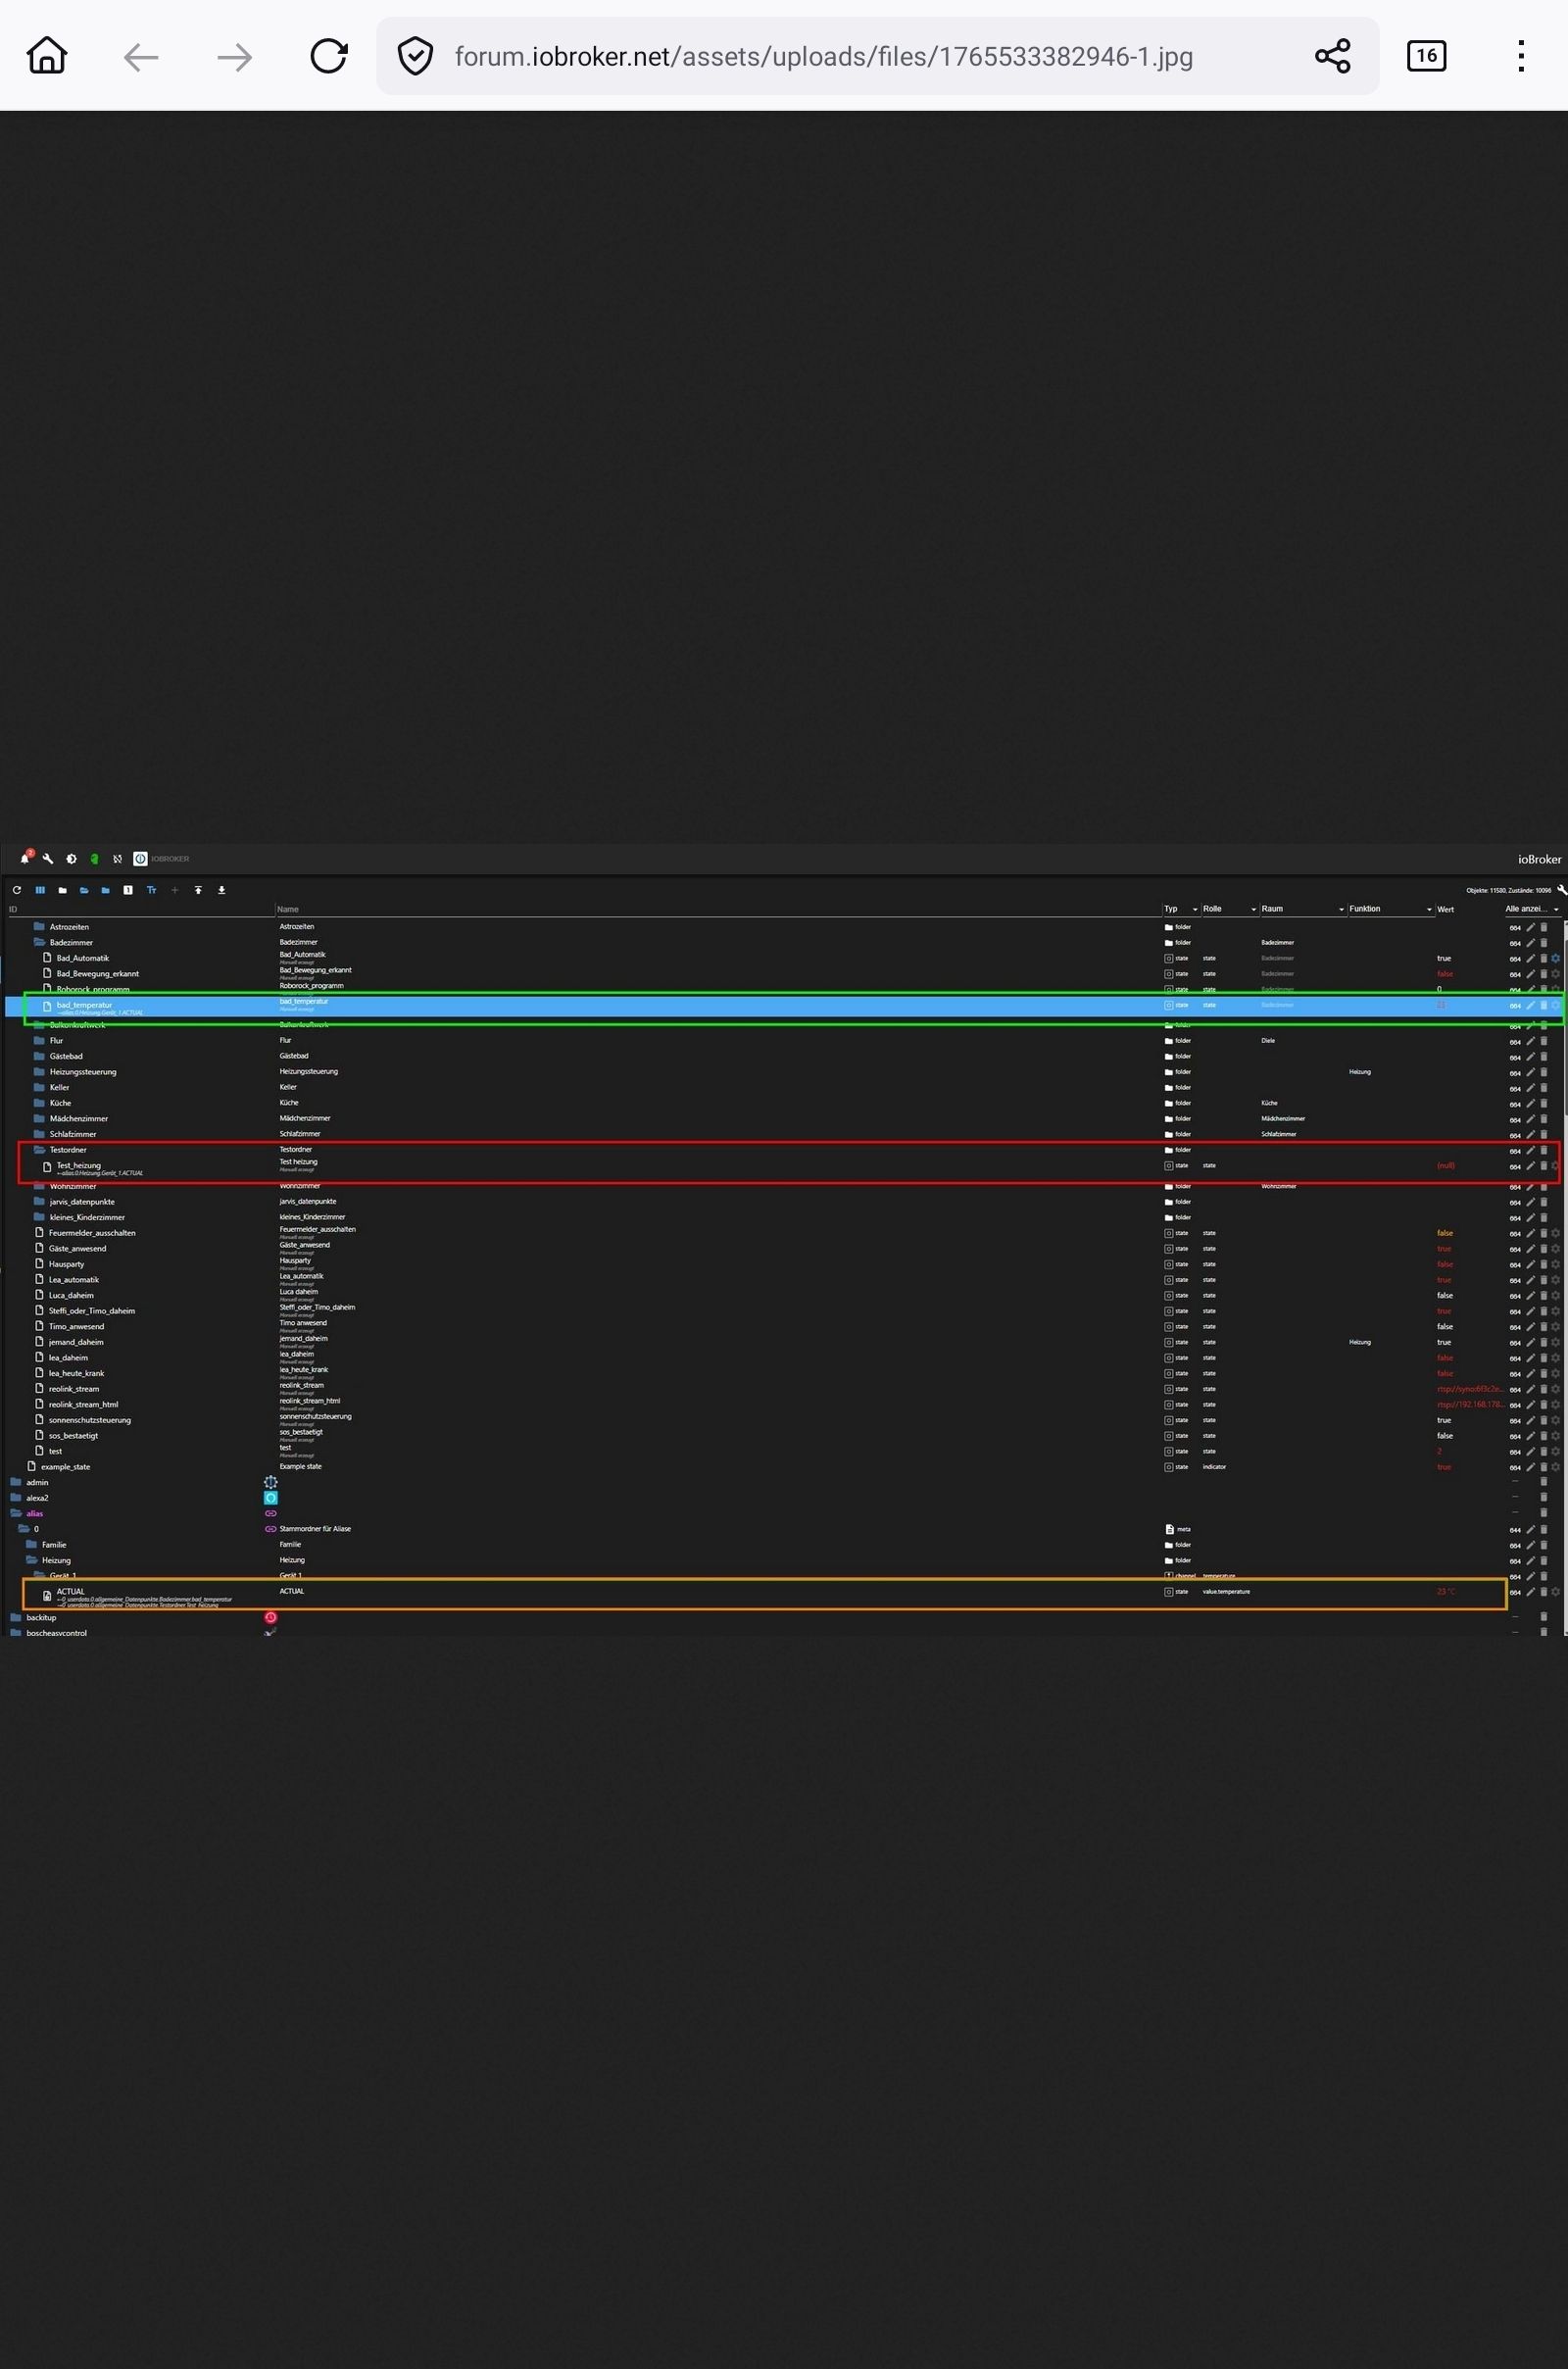Select the IOBROKER tab in the header
1568x2369 pixels.
[x=163, y=858]
